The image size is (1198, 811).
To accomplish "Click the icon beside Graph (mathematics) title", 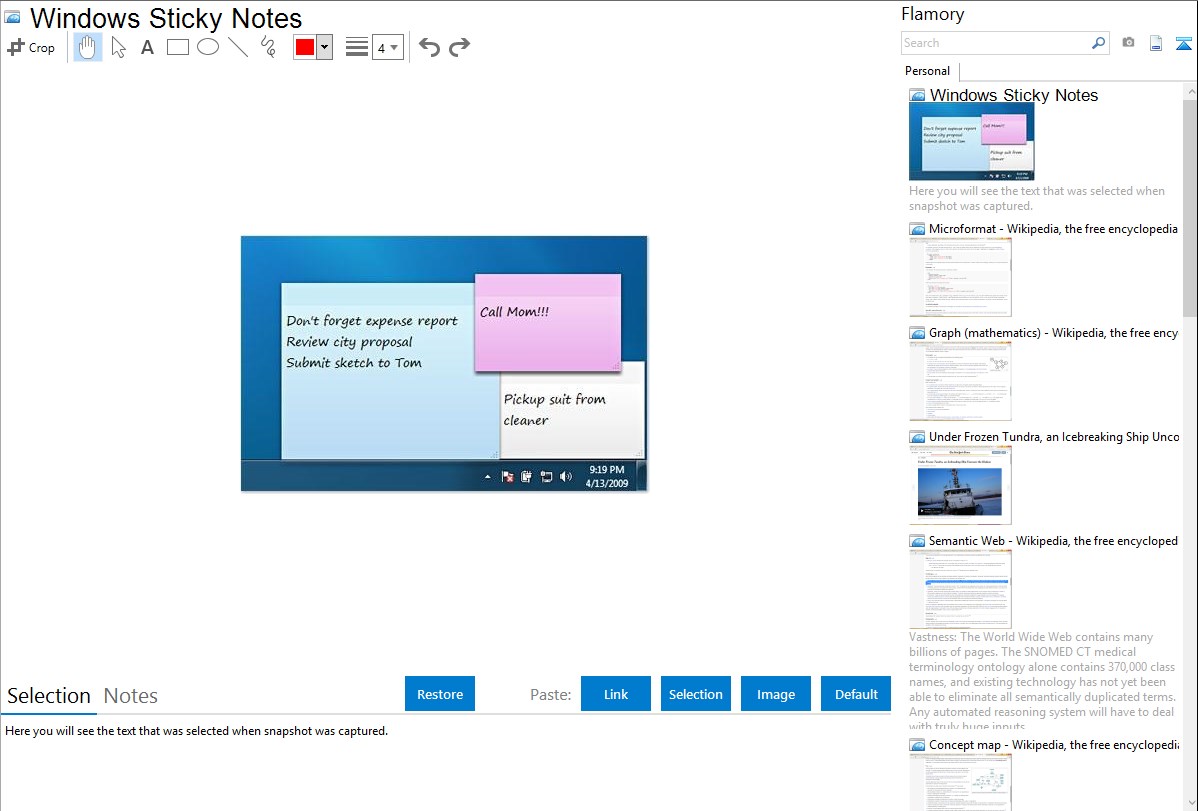I will (x=918, y=333).
